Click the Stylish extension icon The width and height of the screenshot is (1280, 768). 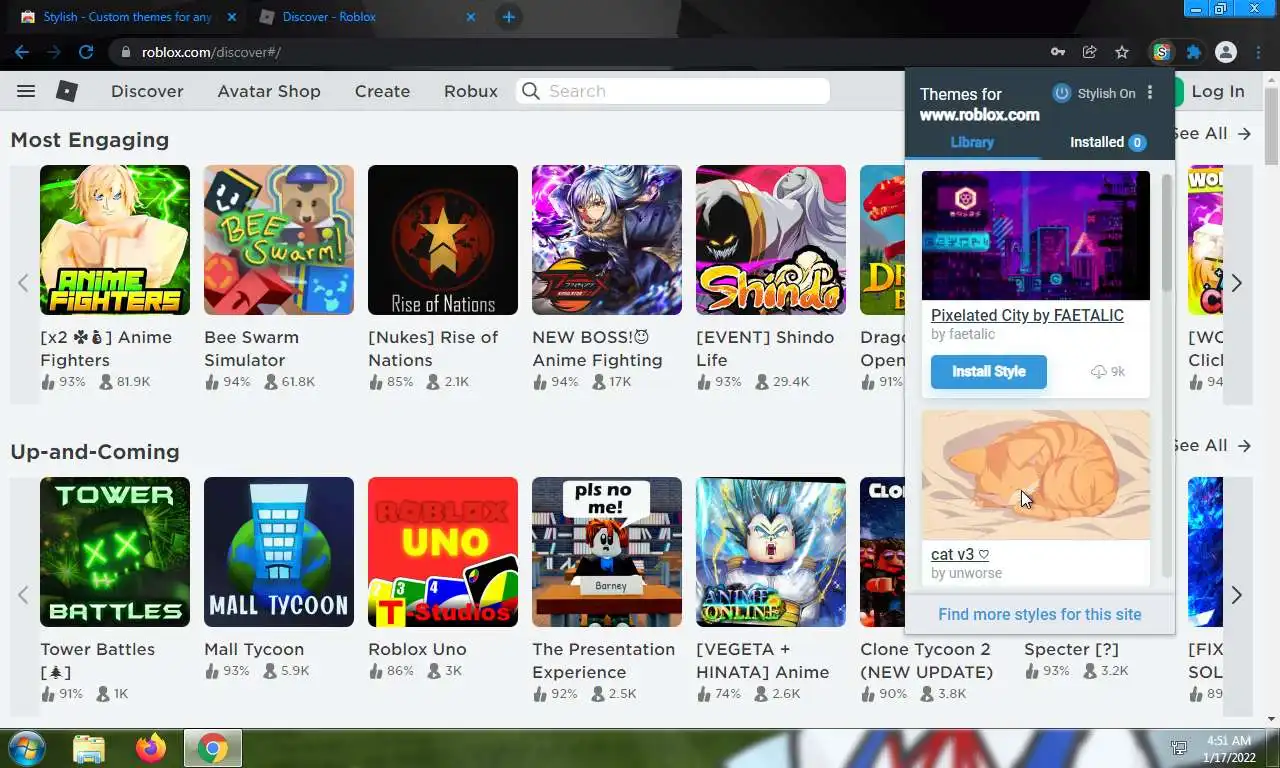point(1161,52)
